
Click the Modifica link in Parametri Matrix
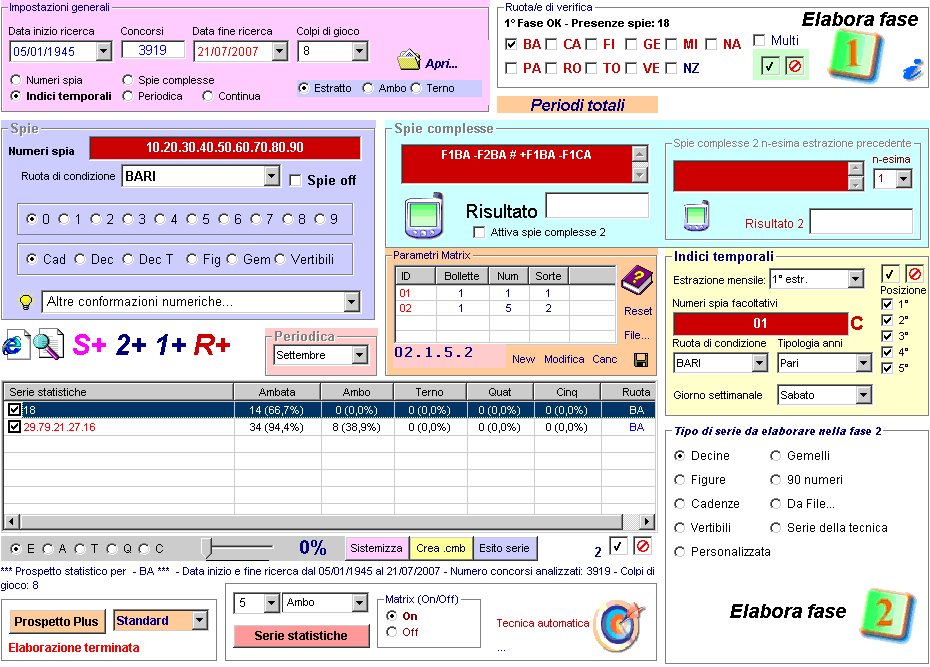[x=564, y=359]
